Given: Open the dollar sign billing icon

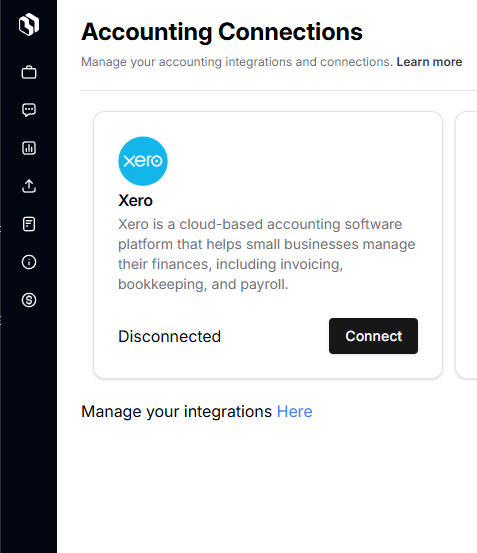Looking at the screenshot, I should click(29, 300).
